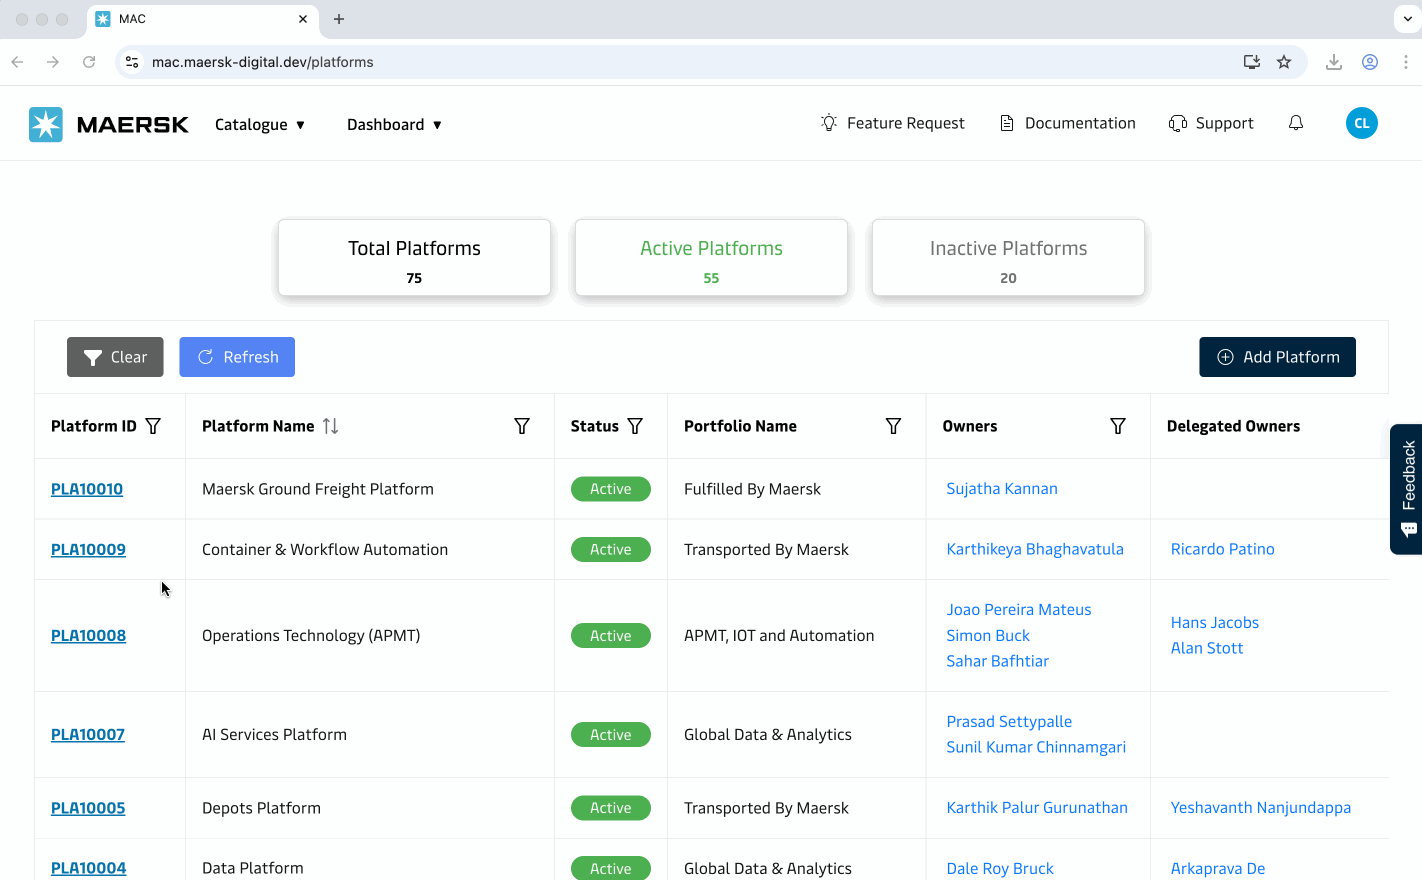Click the browser forward arrow
1422x880 pixels.
click(53, 62)
